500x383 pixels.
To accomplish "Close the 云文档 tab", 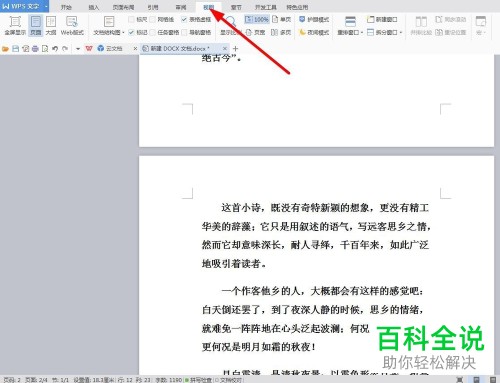I will click(135, 49).
